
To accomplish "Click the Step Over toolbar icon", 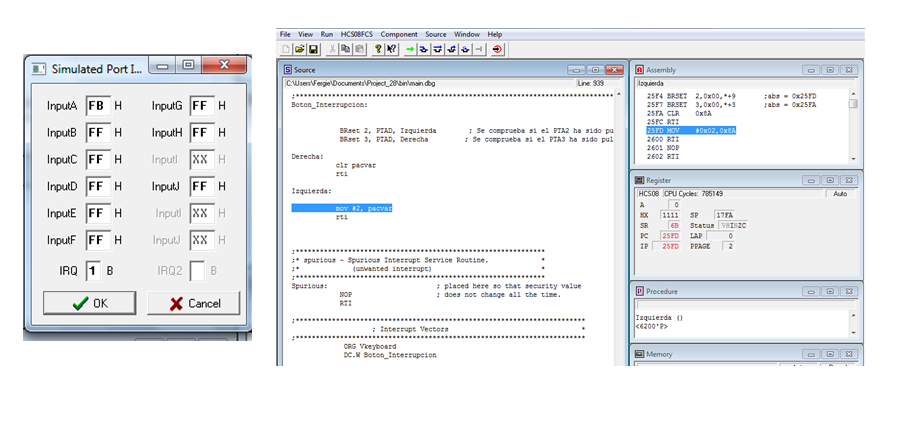I will click(x=438, y=48).
